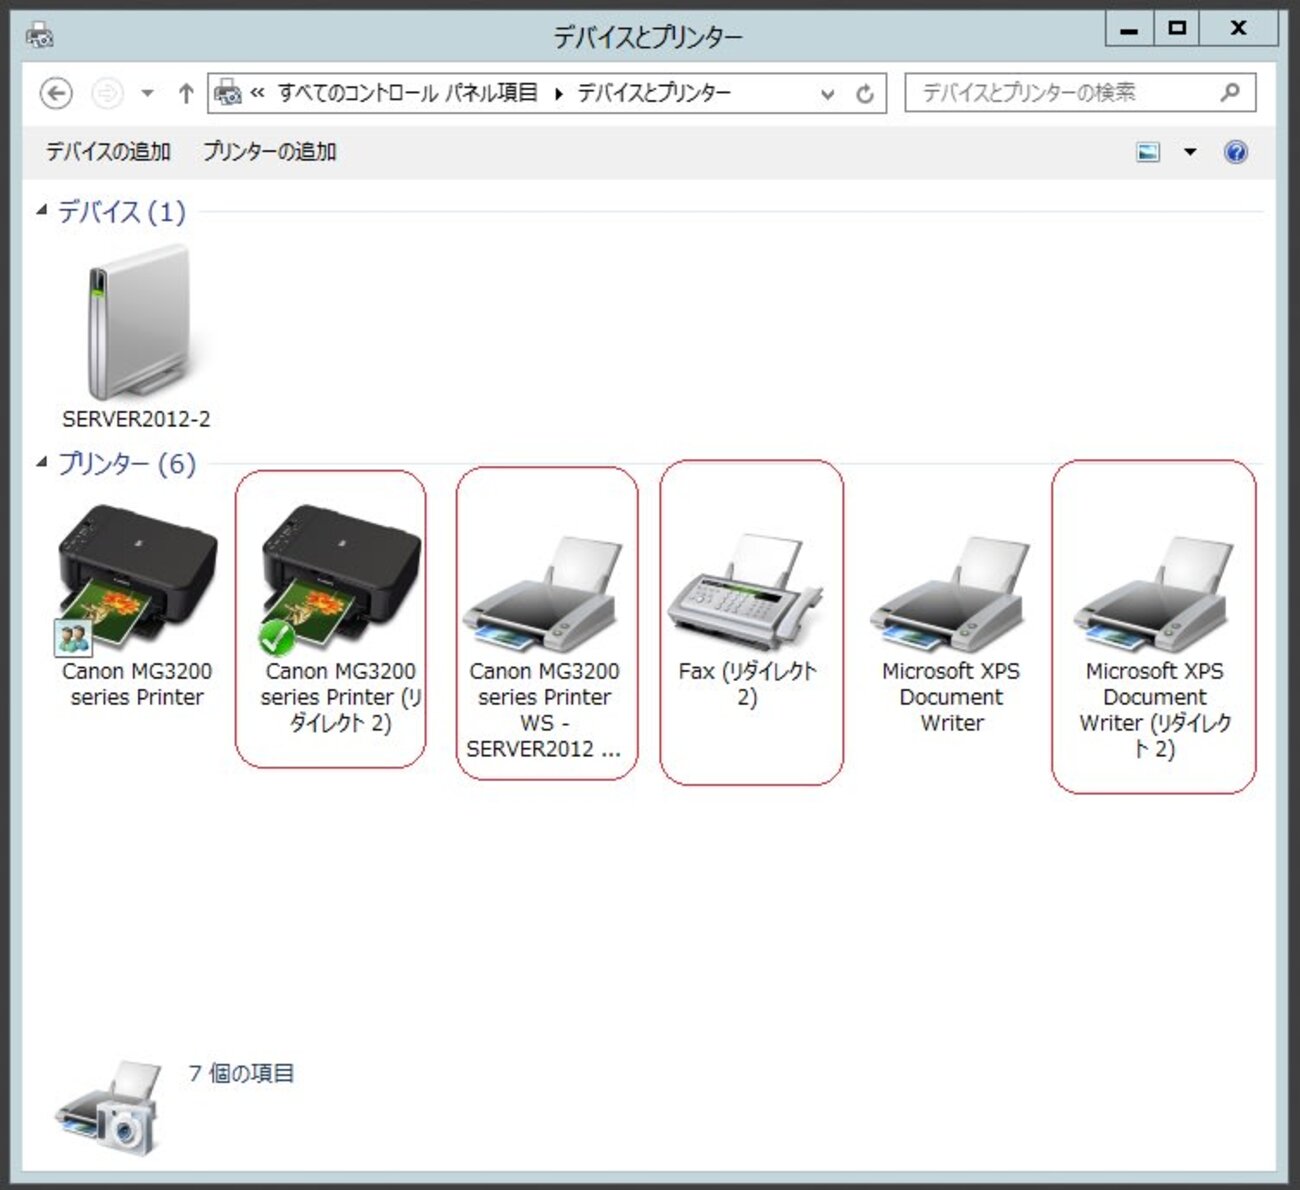The image size is (1300, 1190).
Task: Open the help button
Action: point(1236,152)
